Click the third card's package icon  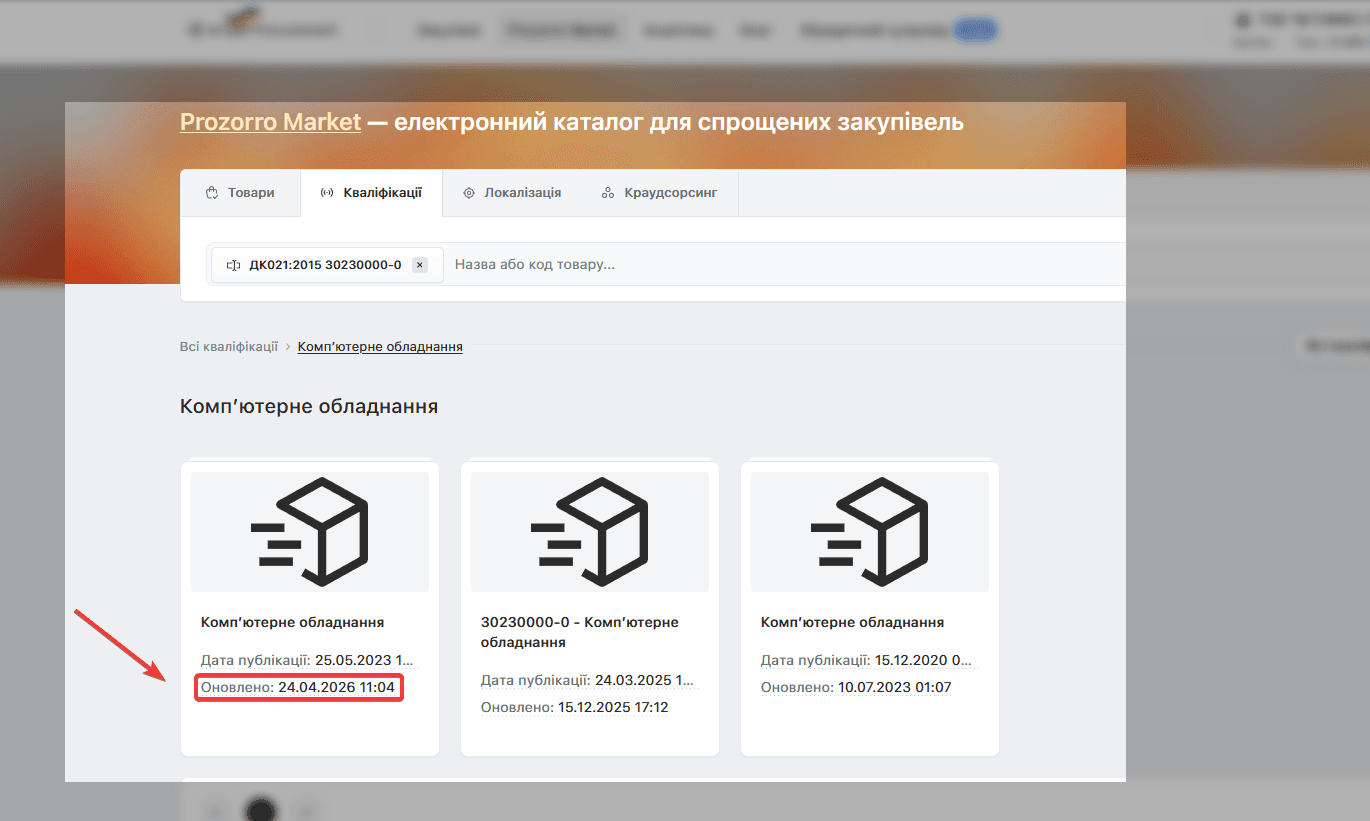(x=870, y=531)
